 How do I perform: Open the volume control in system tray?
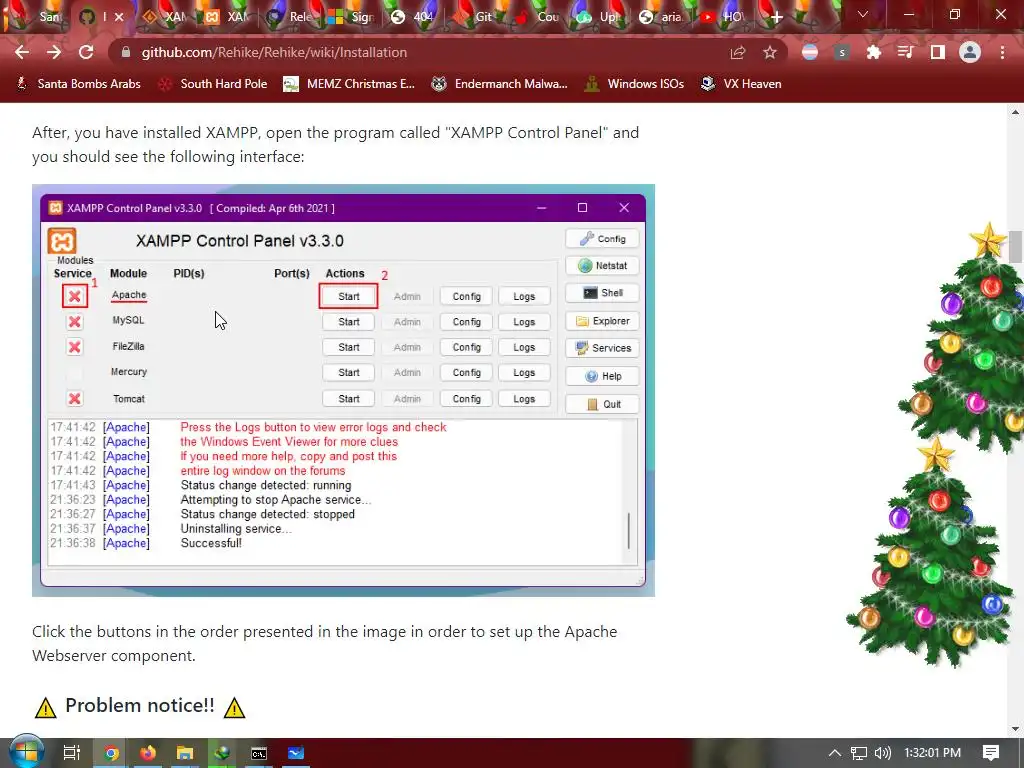[x=882, y=753]
